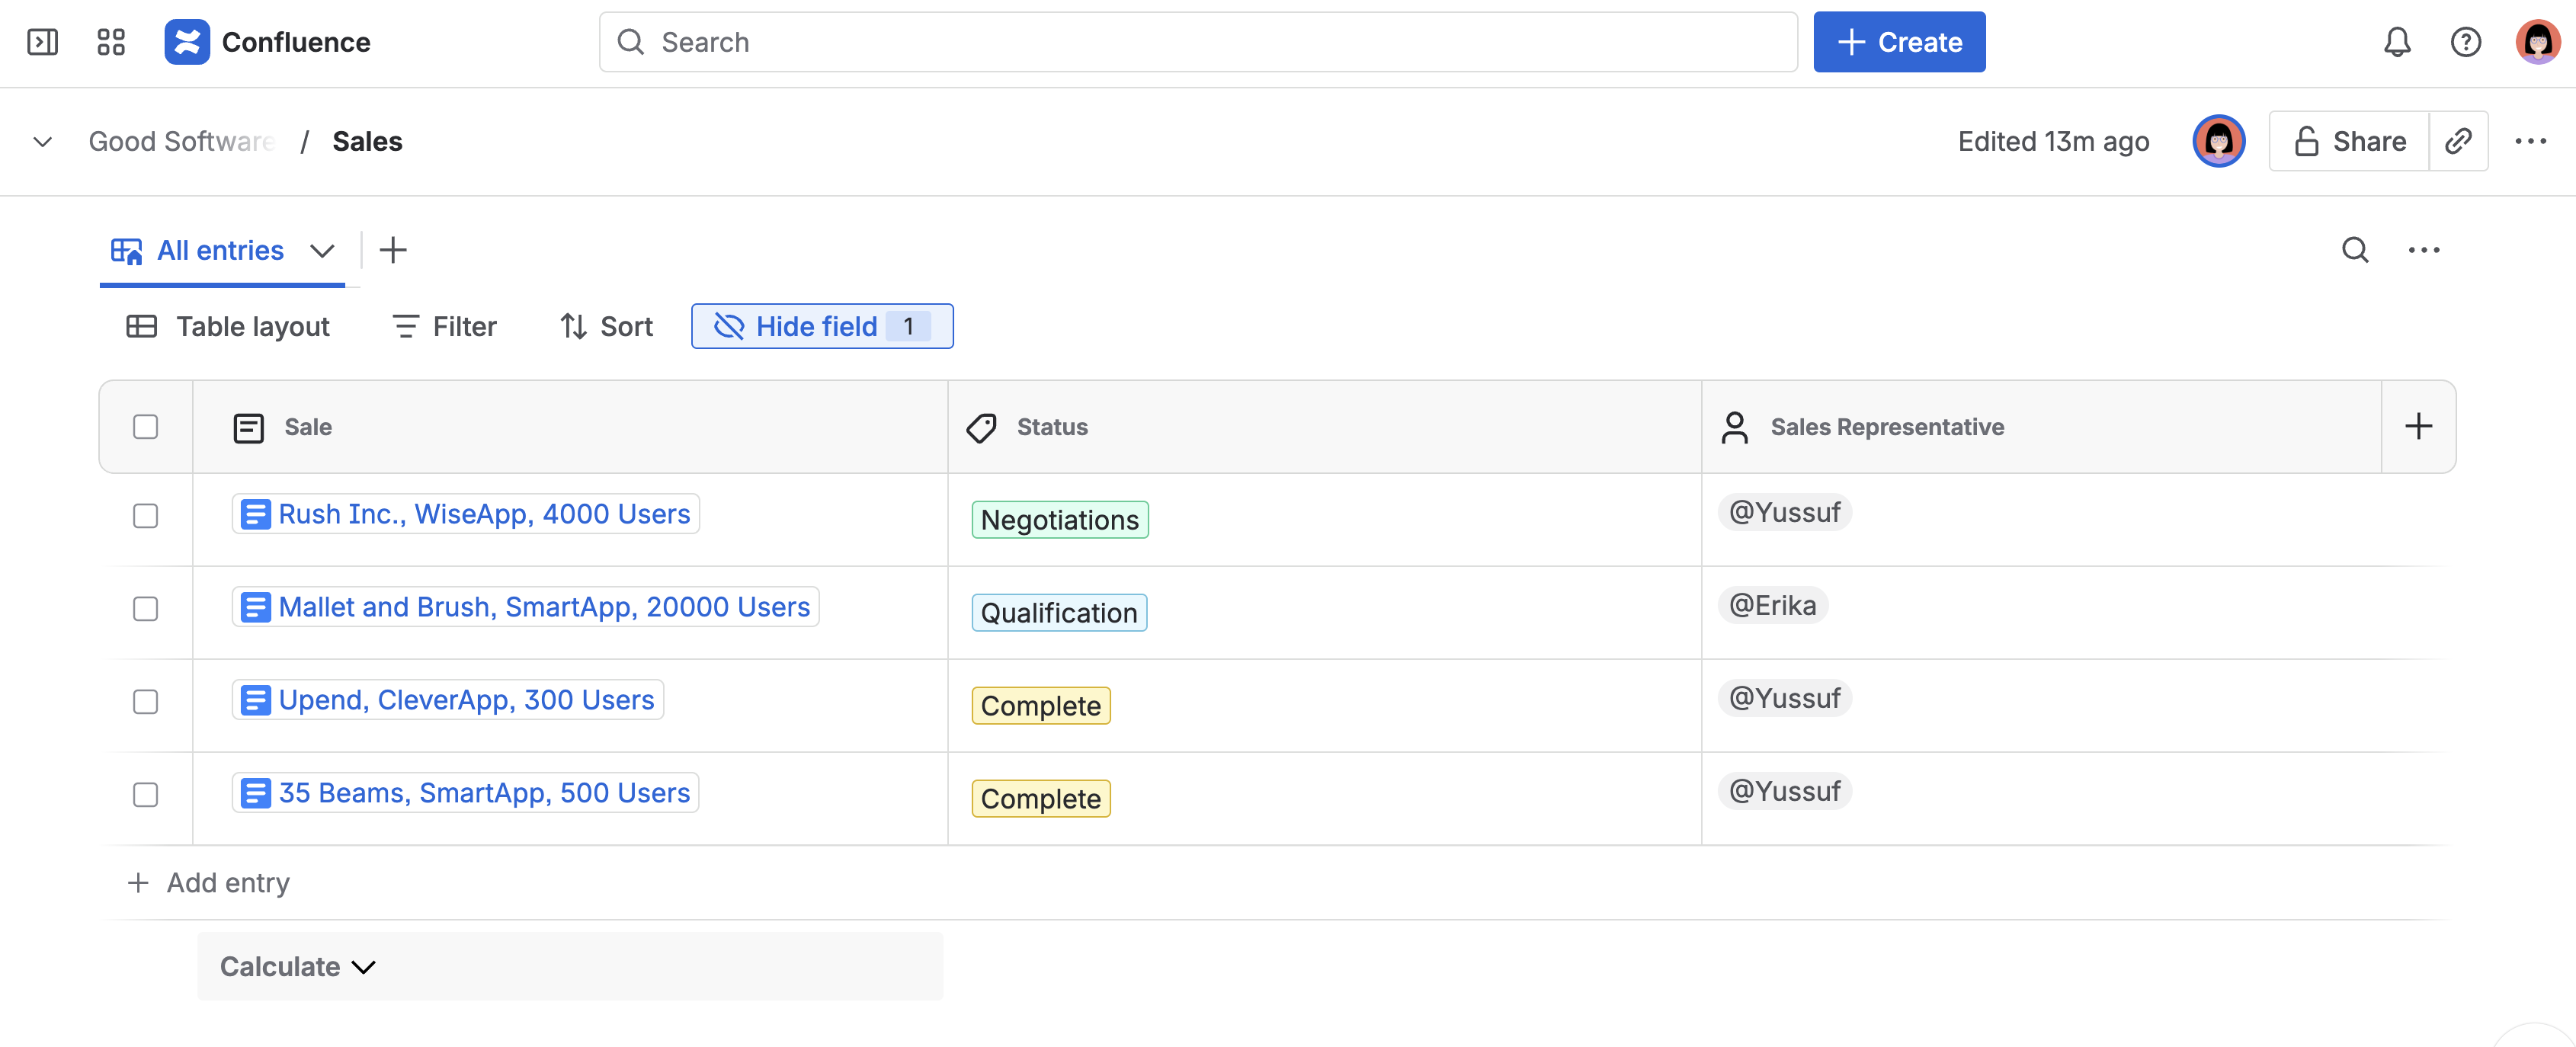Viewport: 2576px width, 1047px height.
Task: Collapse the sidebar panel icon
Action: 42,42
